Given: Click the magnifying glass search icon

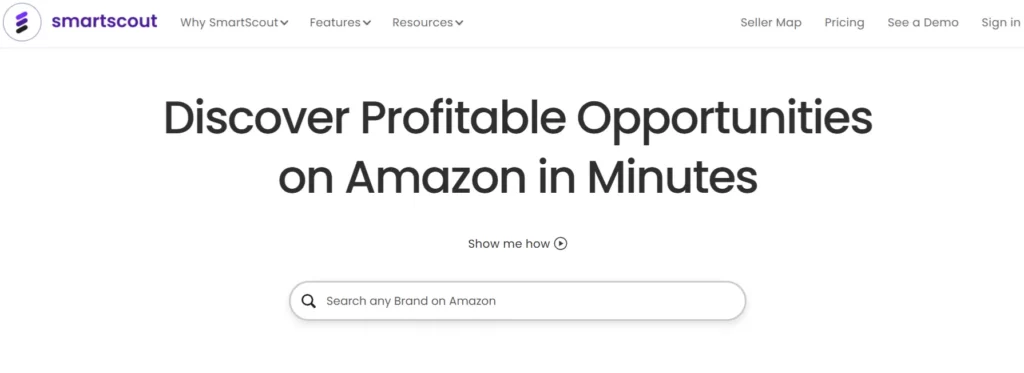Looking at the screenshot, I should click(308, 301).
